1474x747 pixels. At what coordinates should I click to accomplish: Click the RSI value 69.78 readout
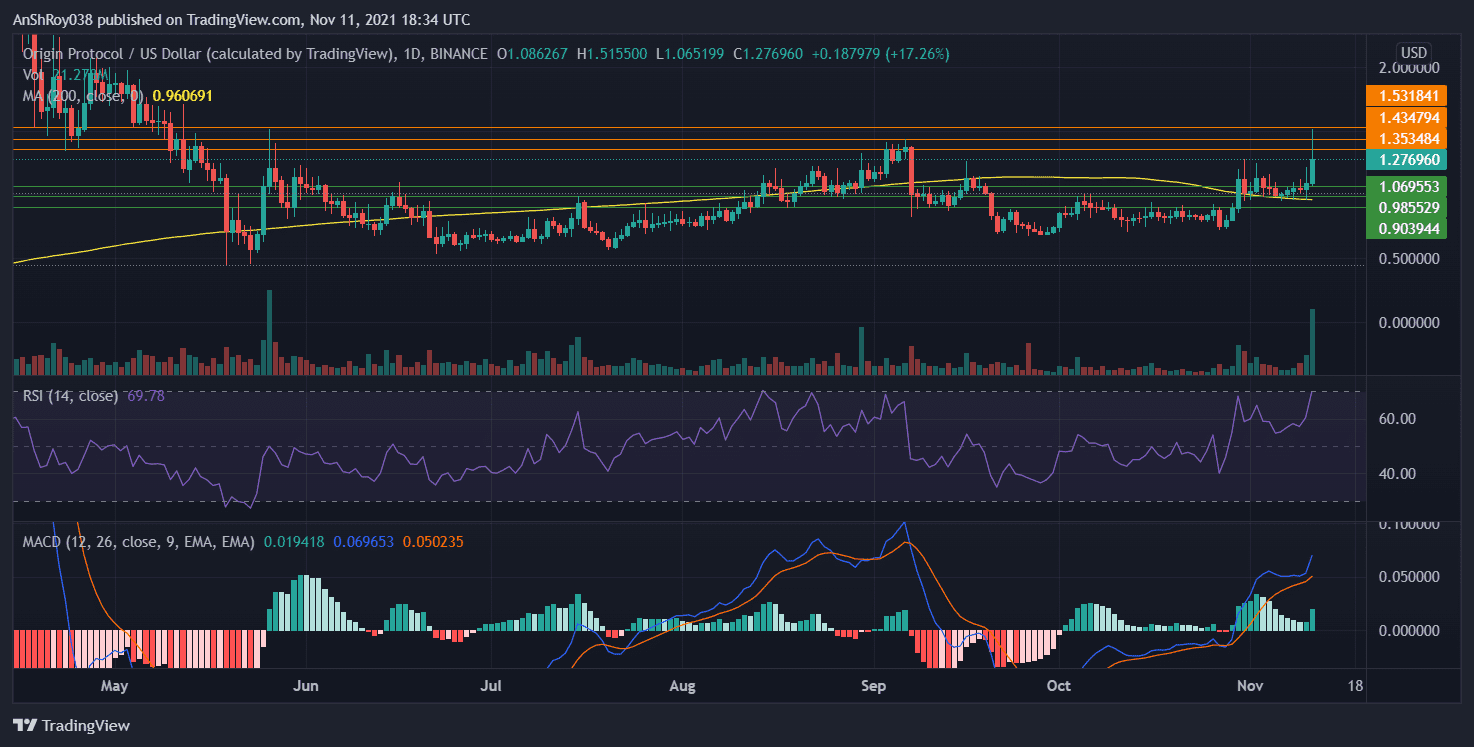coord(147,394)
